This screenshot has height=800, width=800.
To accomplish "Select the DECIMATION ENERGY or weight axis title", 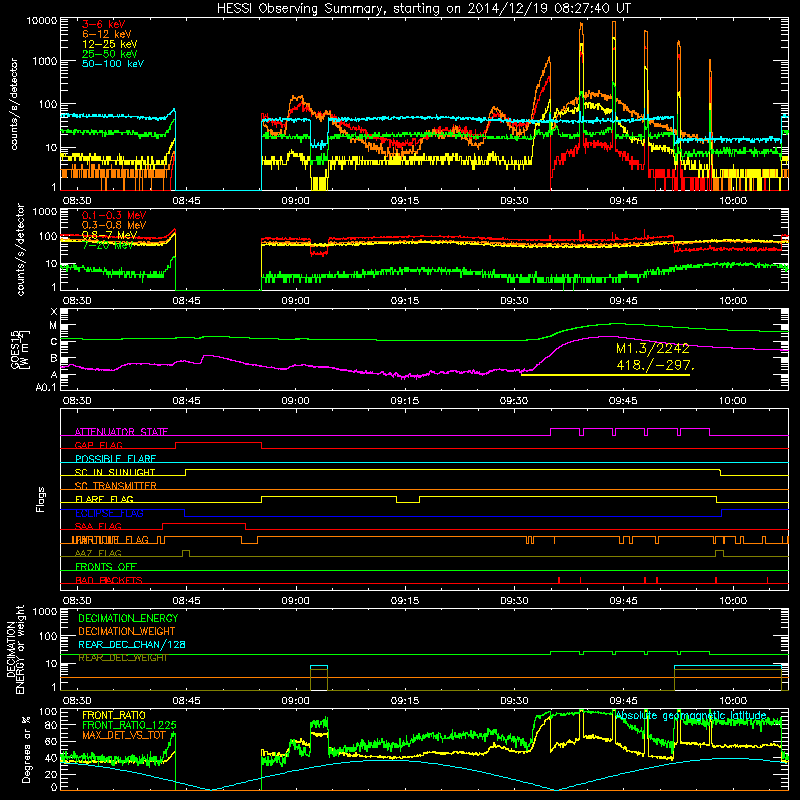I will pos(15,649).
